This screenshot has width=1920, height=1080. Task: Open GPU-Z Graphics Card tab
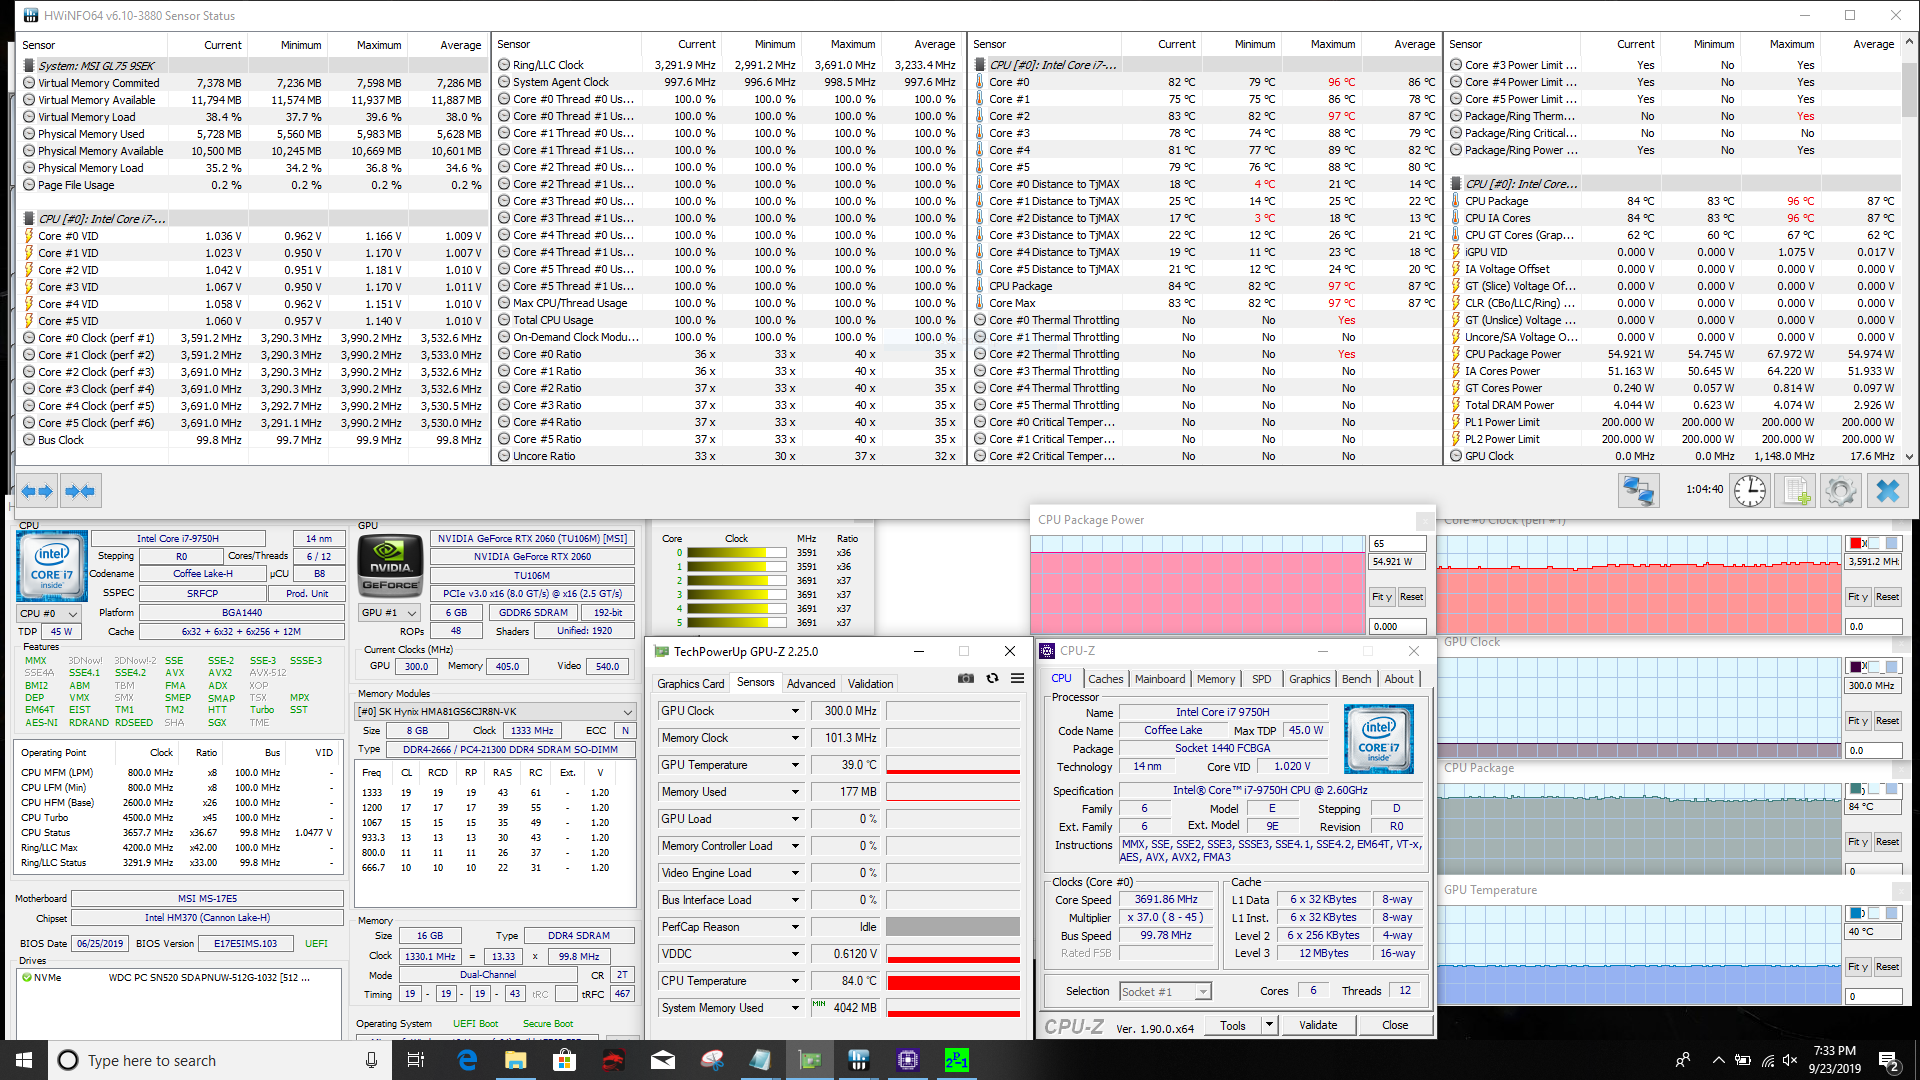[690, 684]
